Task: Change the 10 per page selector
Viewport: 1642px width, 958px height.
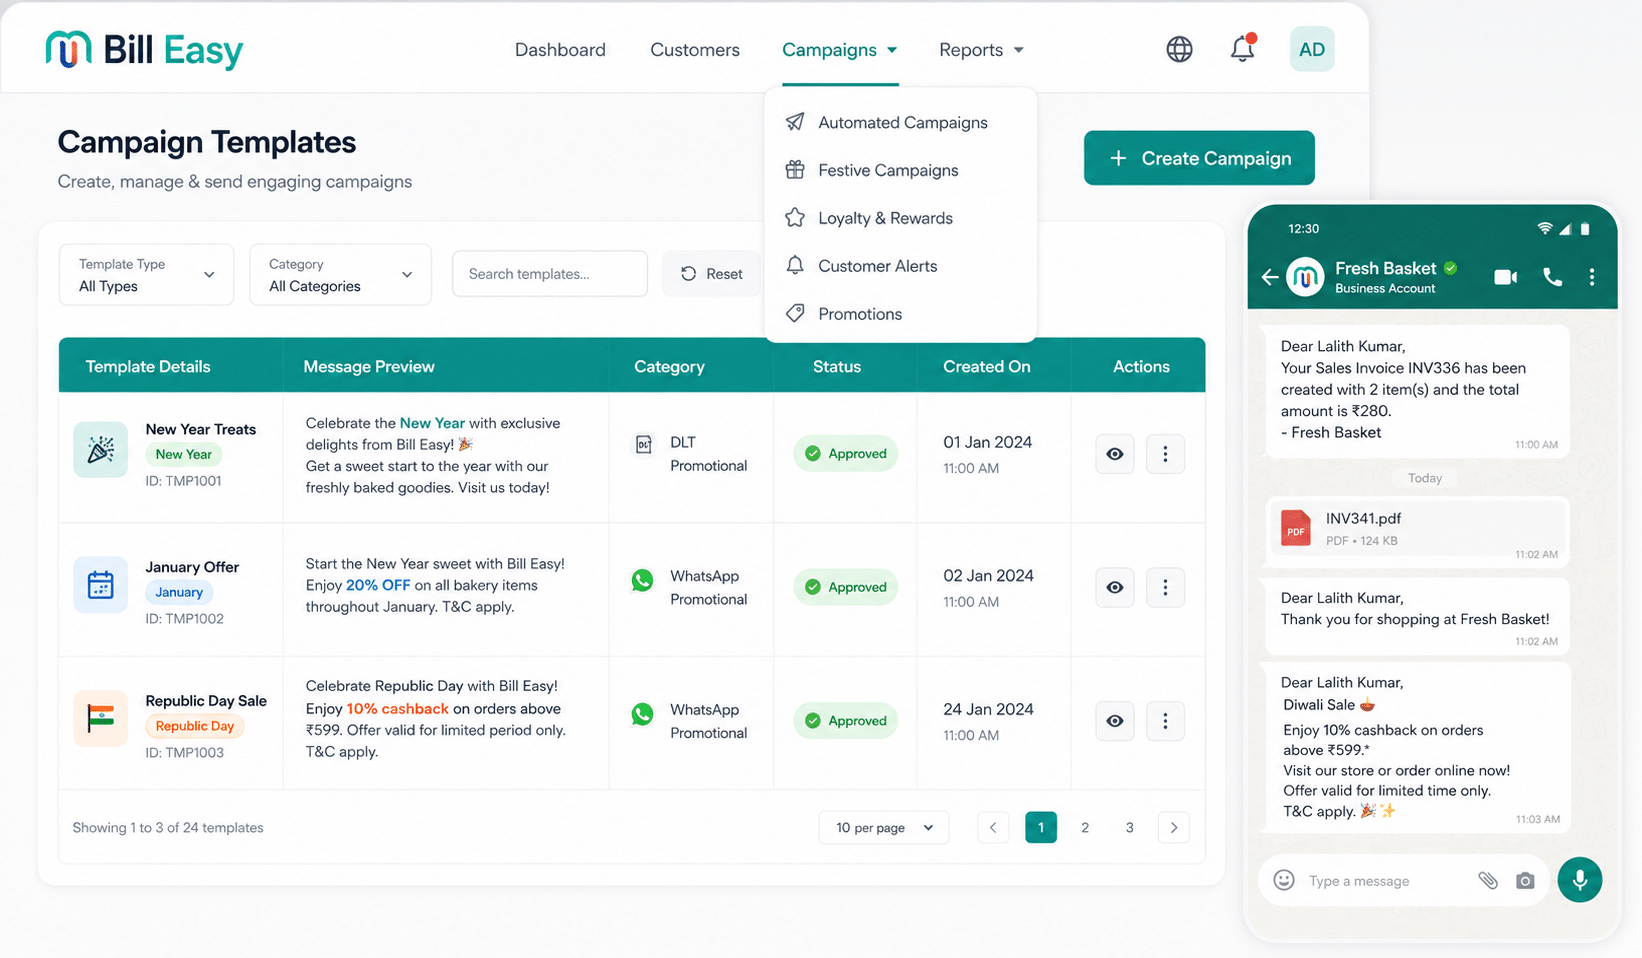Action: [884, 827]
